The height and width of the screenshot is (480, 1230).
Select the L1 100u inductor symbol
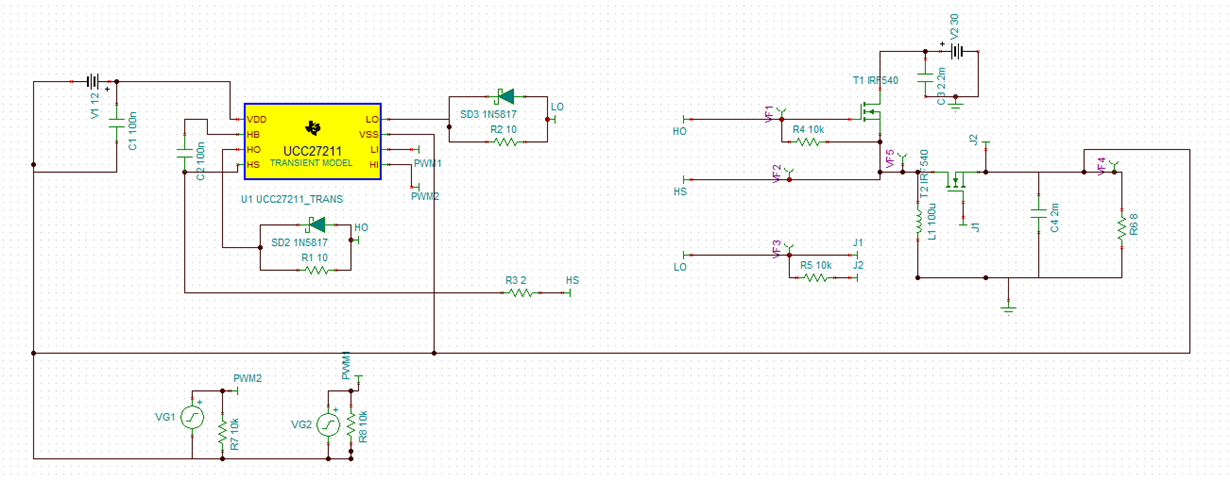[918, 223]
